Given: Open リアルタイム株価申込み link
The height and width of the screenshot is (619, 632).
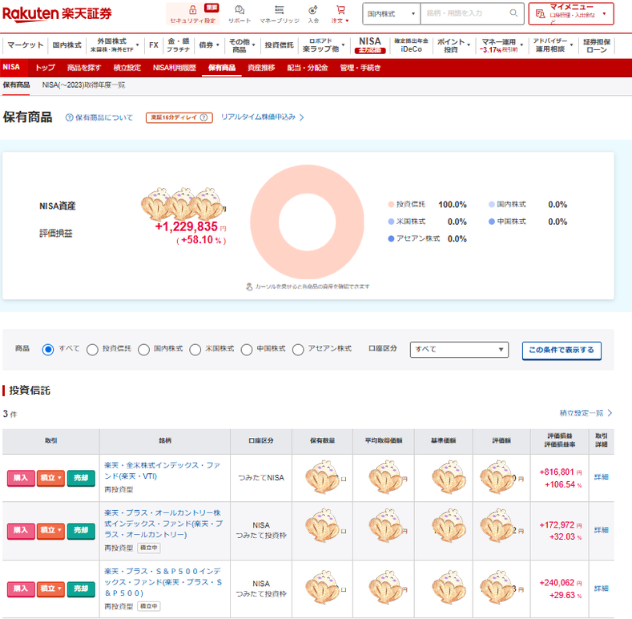Looking at the screenshot, I should click(262, 117).
